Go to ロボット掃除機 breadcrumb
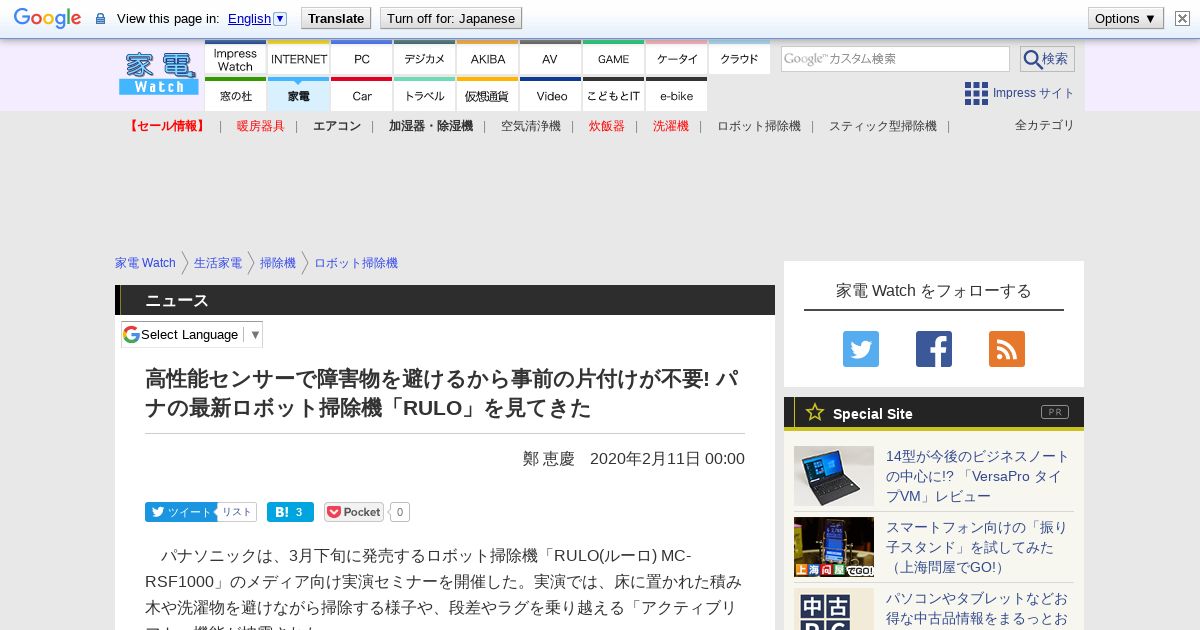1200x630 pixels. tap(356, 263)
